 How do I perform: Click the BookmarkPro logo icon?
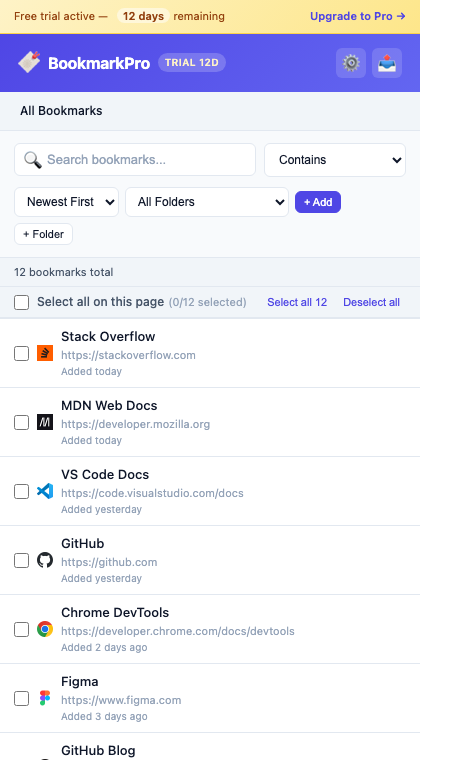pos(29,63)
